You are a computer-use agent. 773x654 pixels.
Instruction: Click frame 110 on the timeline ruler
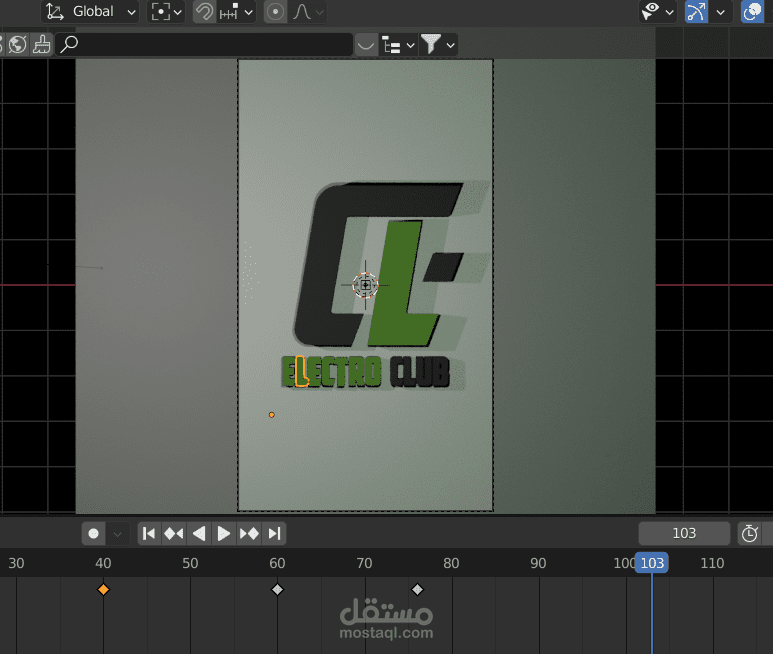pos(712,563)
